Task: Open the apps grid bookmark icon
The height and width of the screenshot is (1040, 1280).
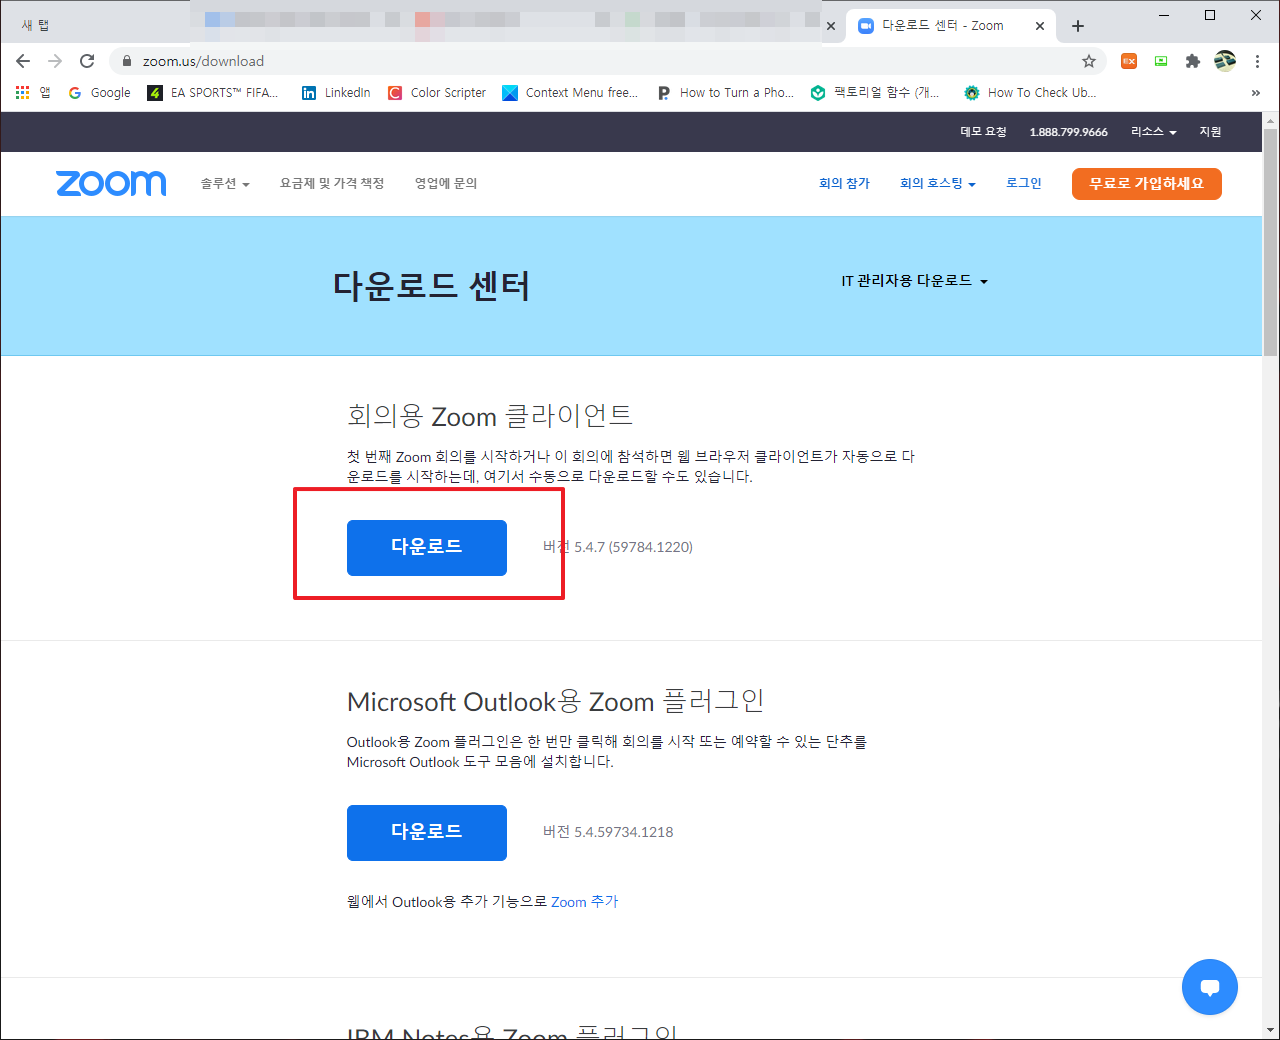Action: tap(22, 92)
